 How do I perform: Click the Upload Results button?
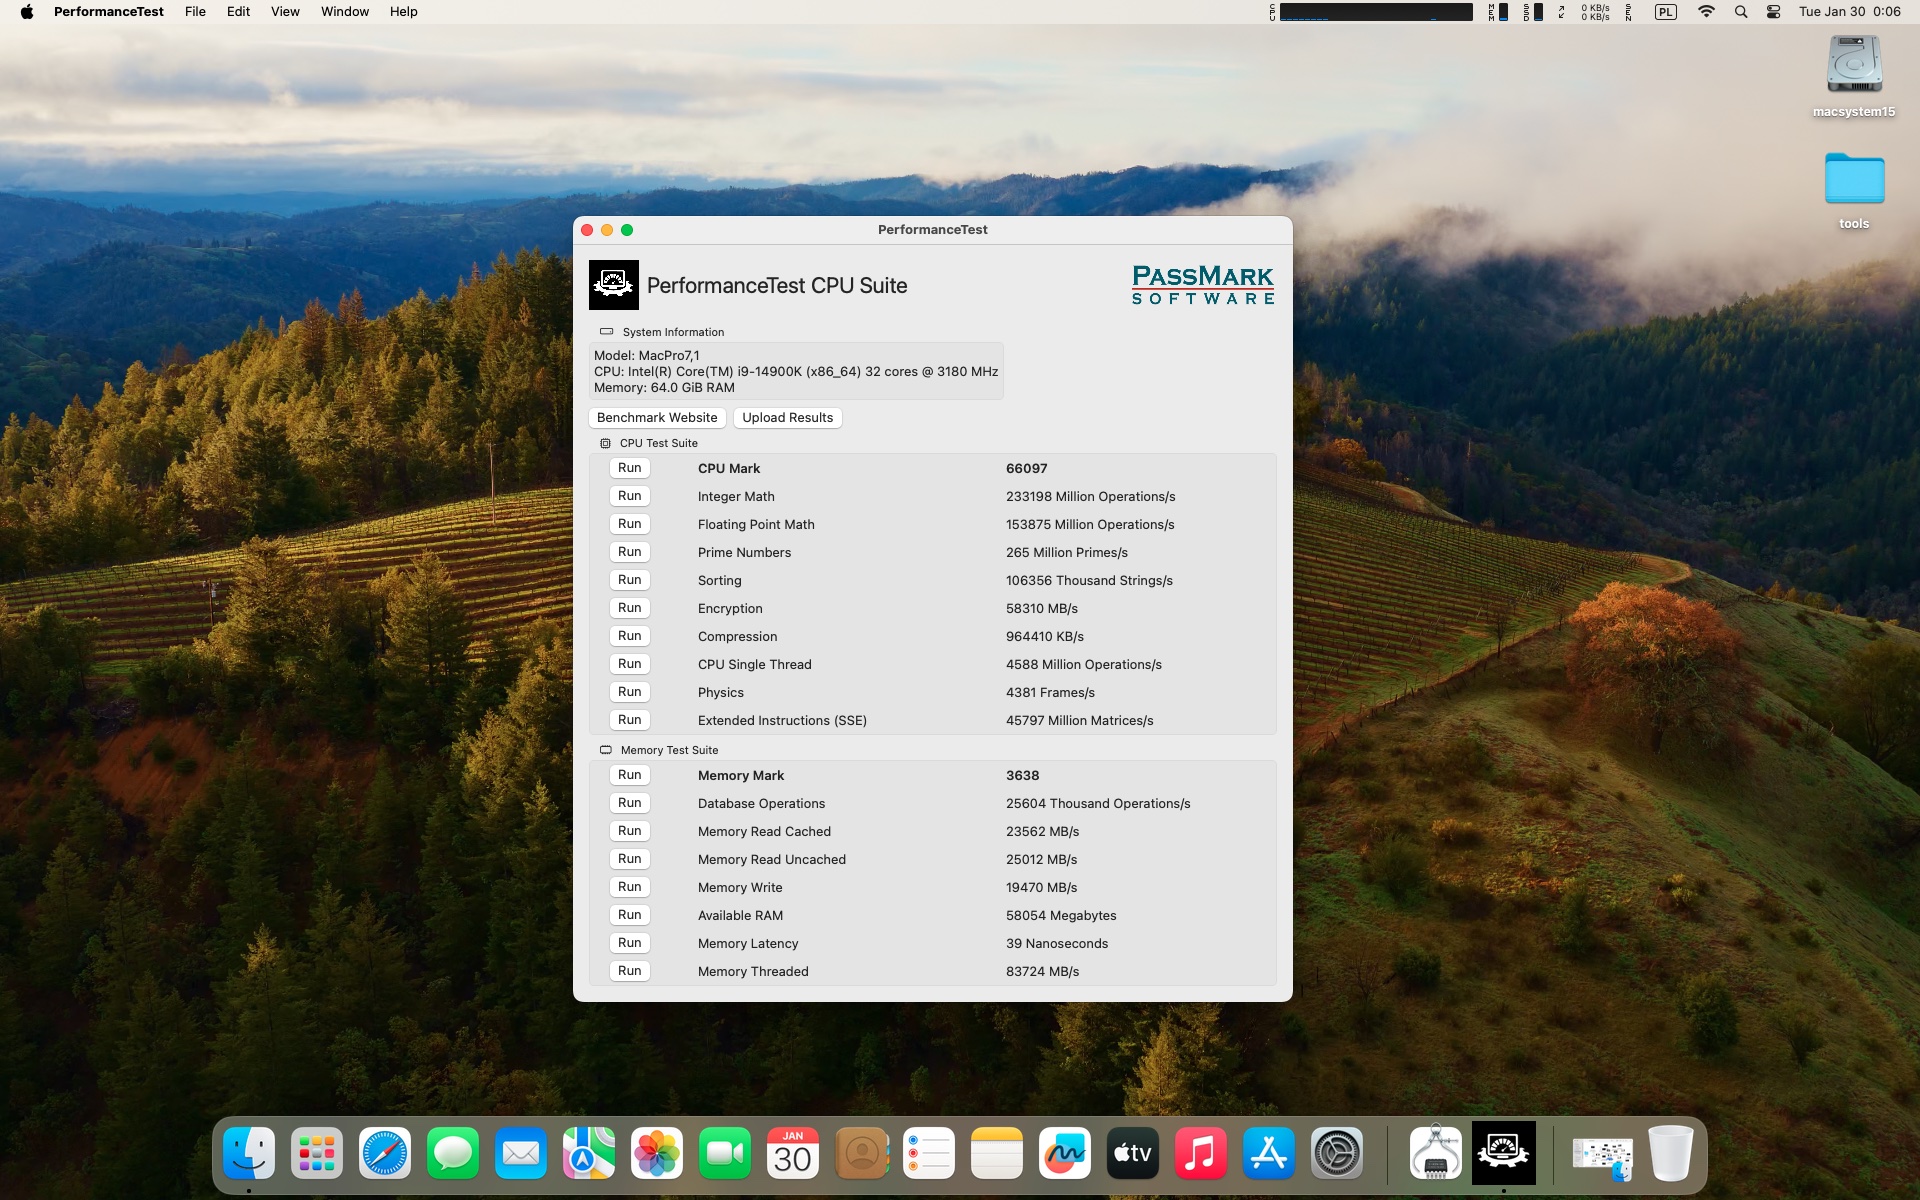pyautogui.click(x=787, y=418)
